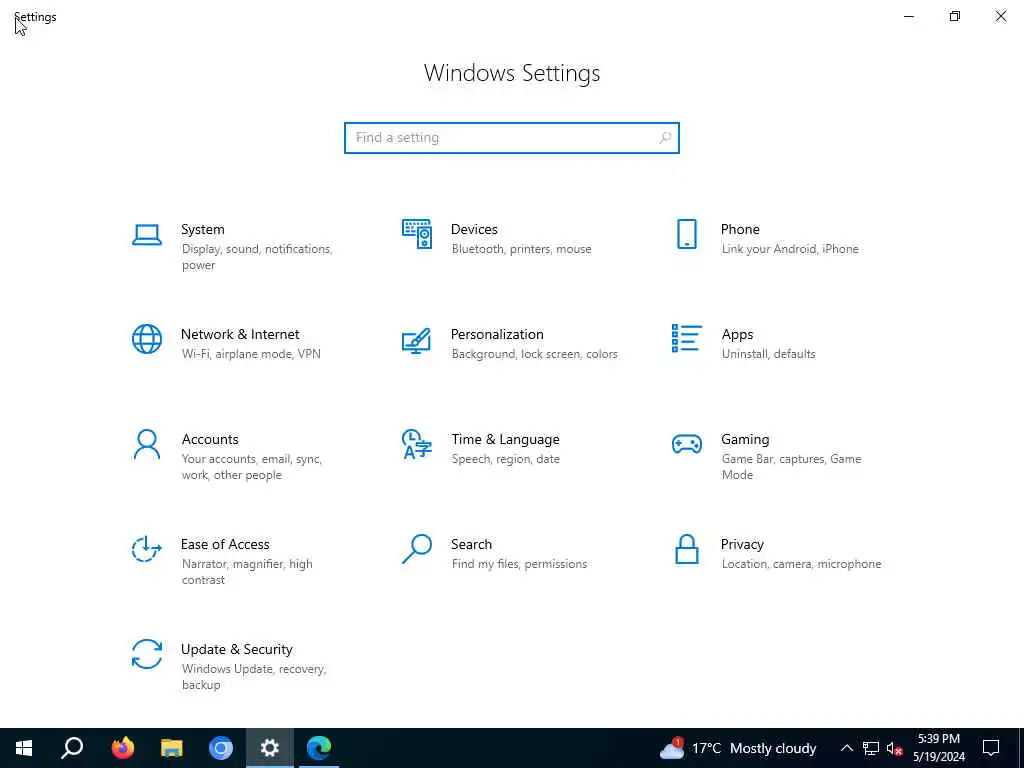Viewport: 1024px width, 768px height.
Task: Open the Gaming controller icon
Action: pos(686,444)
